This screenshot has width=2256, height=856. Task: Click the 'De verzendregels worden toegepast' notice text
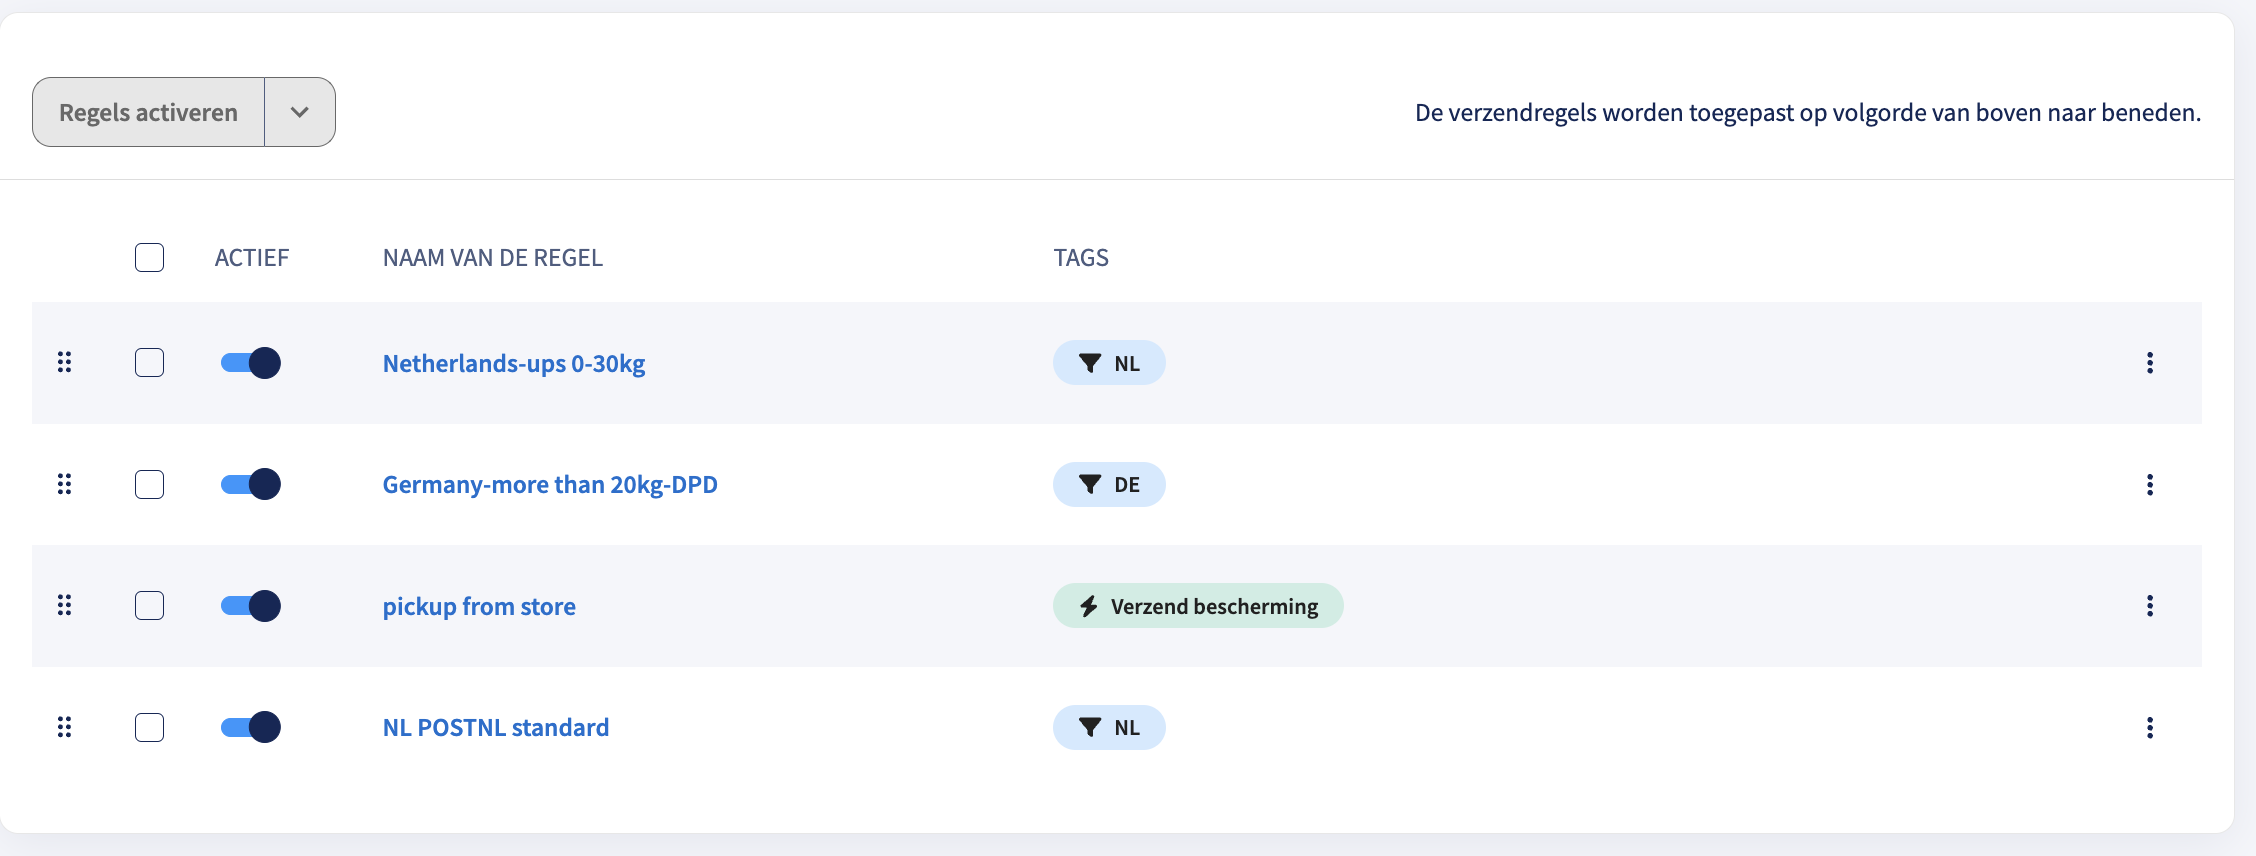pyautogui.click(x=1808, y=113)
